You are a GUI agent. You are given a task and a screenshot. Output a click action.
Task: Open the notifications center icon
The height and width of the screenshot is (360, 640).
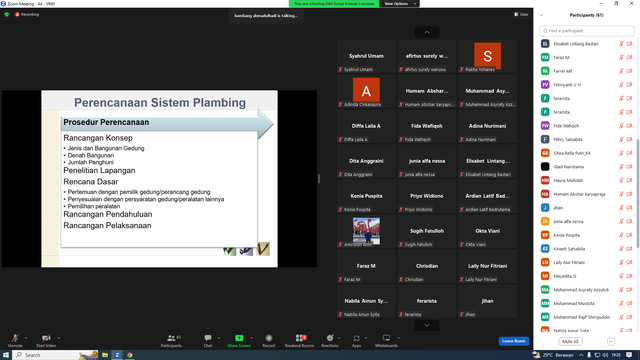coord(629,355)
